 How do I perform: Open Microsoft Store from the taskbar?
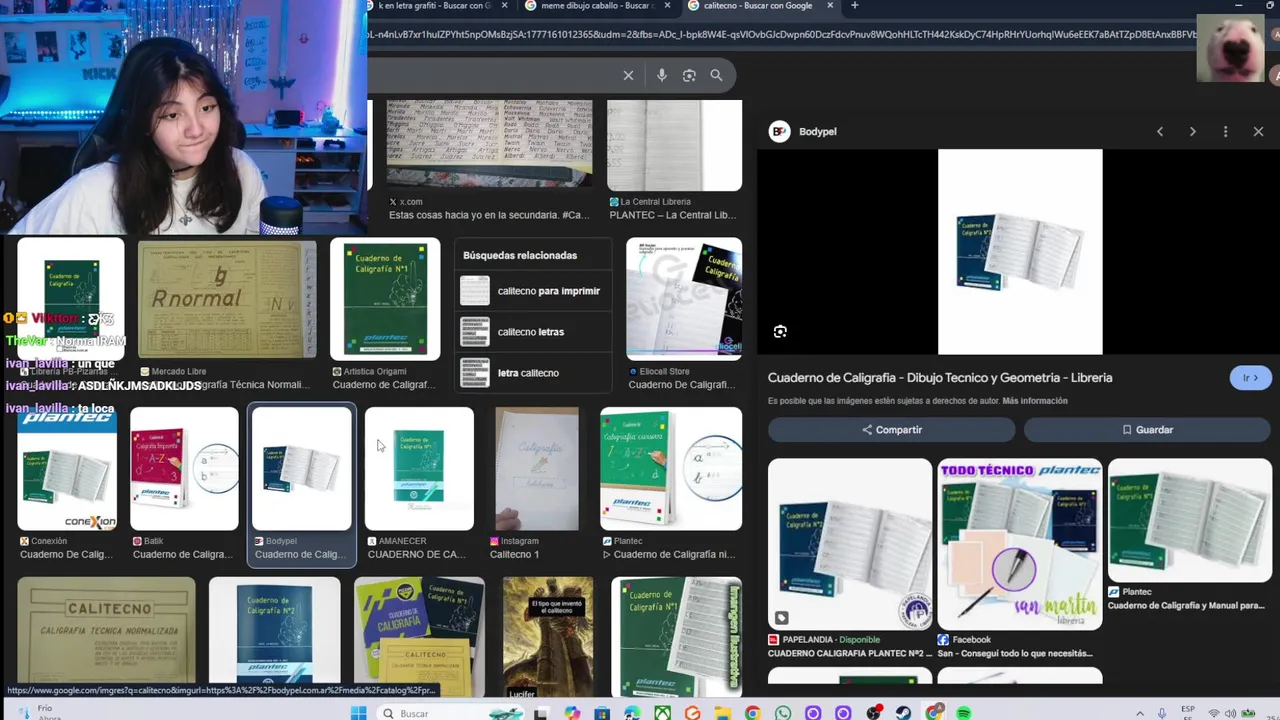[602, 713]
